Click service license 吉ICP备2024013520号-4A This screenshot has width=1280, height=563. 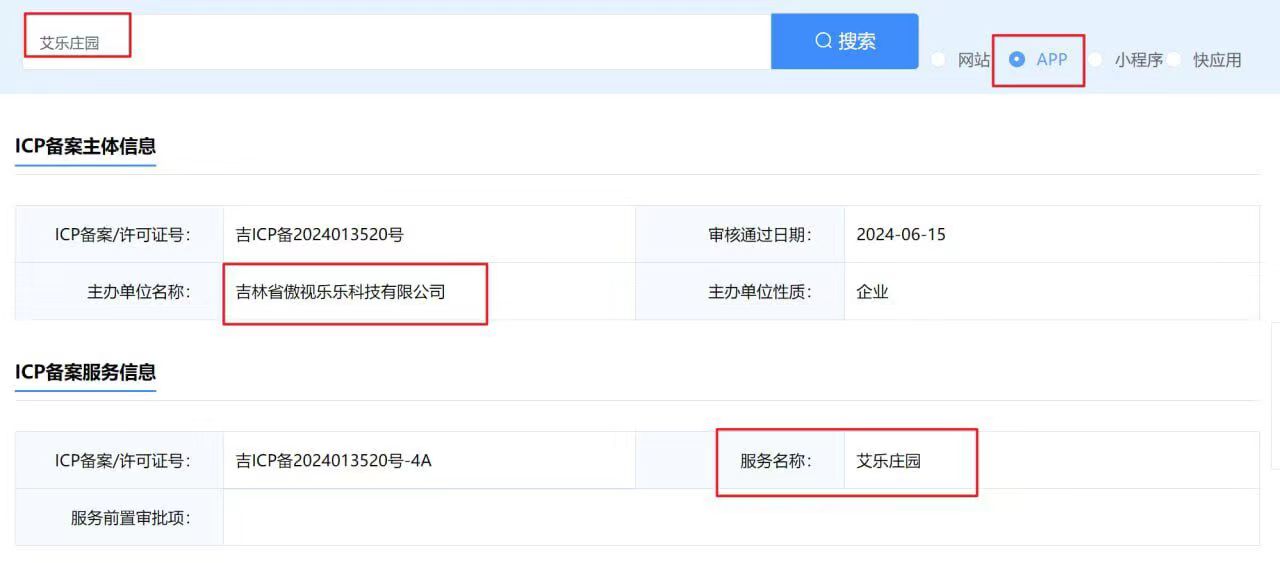click(333, 461)
